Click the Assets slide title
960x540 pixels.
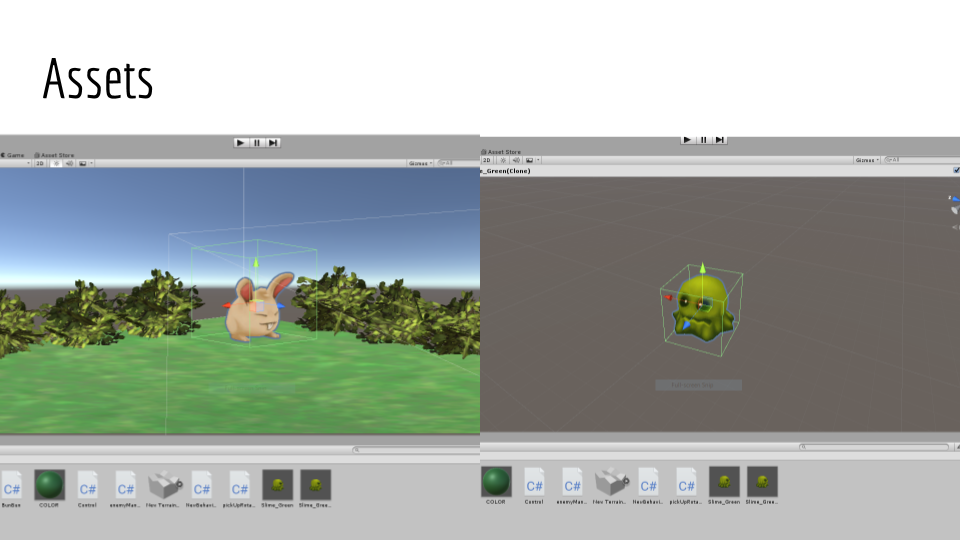(x=98, y=79)
